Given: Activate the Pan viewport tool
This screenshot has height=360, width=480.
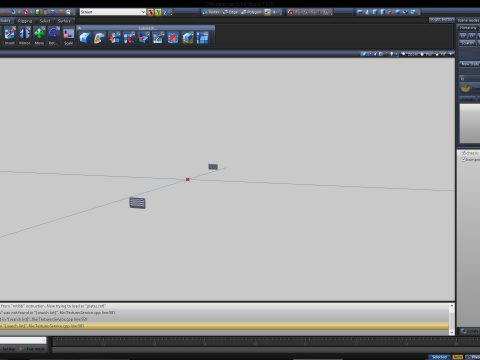Looking at the screenshot, I should 427,54.
